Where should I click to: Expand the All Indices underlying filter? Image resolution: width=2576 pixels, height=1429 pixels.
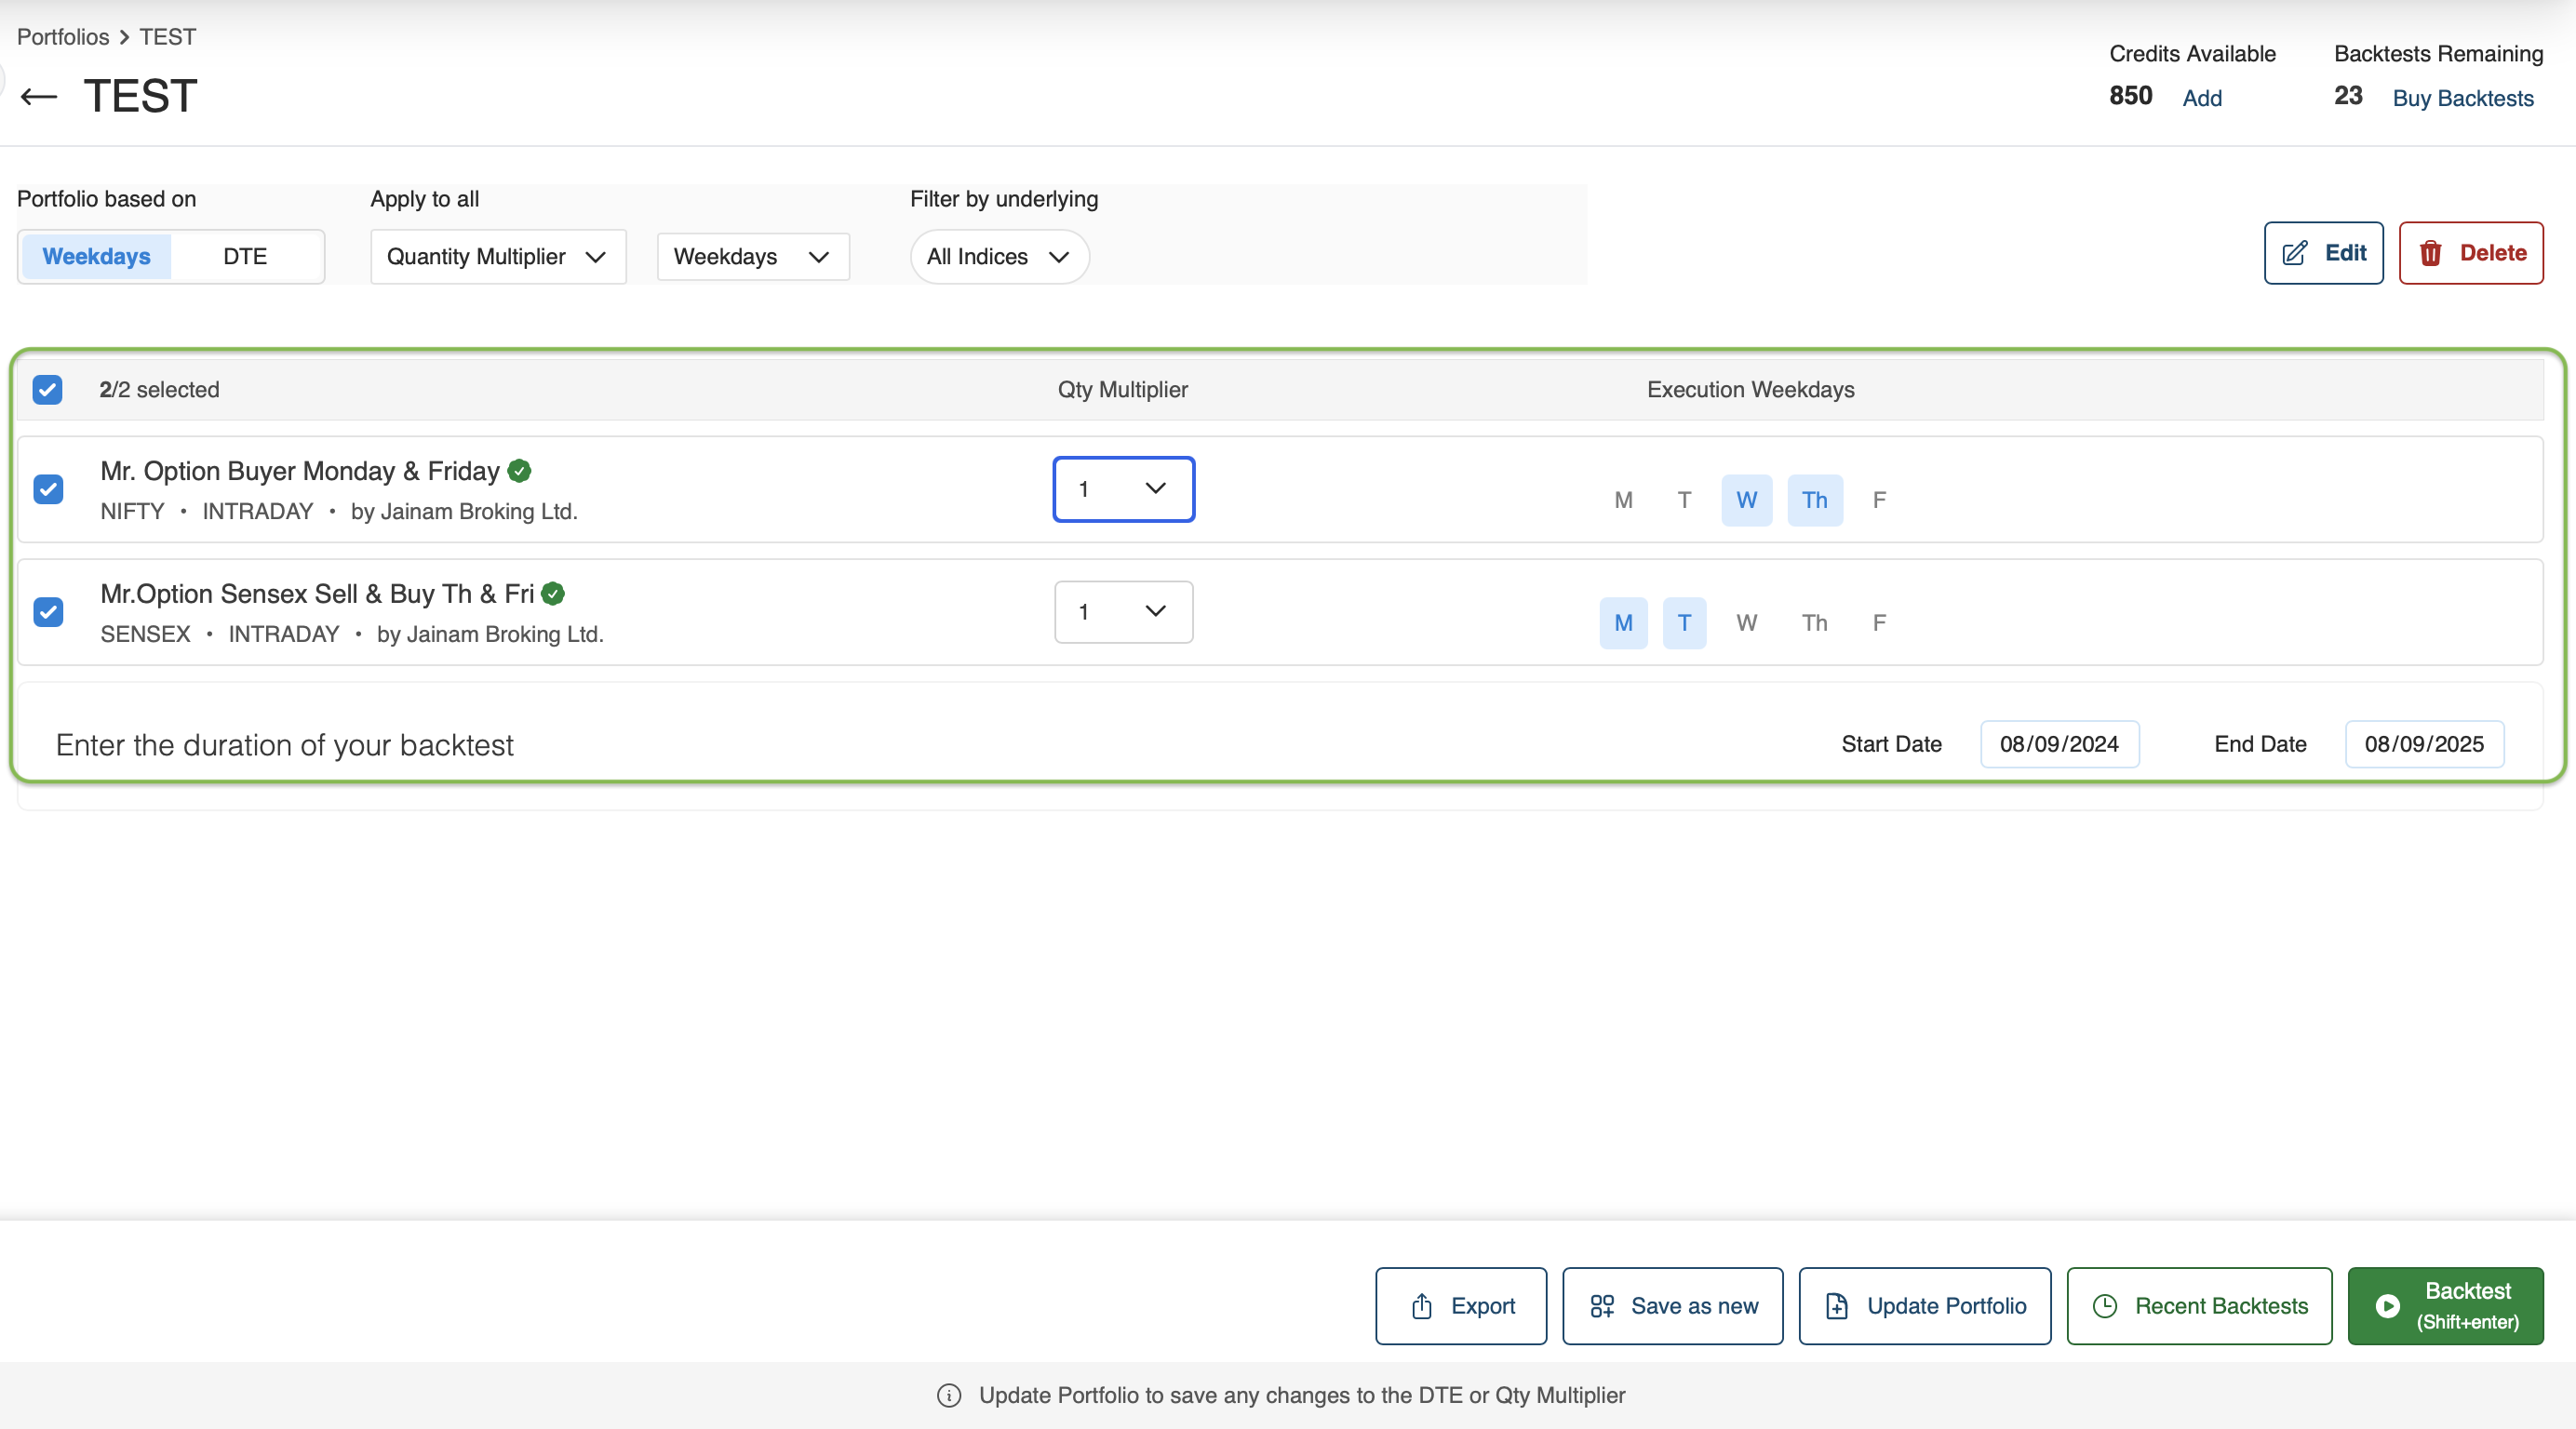[999, 257]
